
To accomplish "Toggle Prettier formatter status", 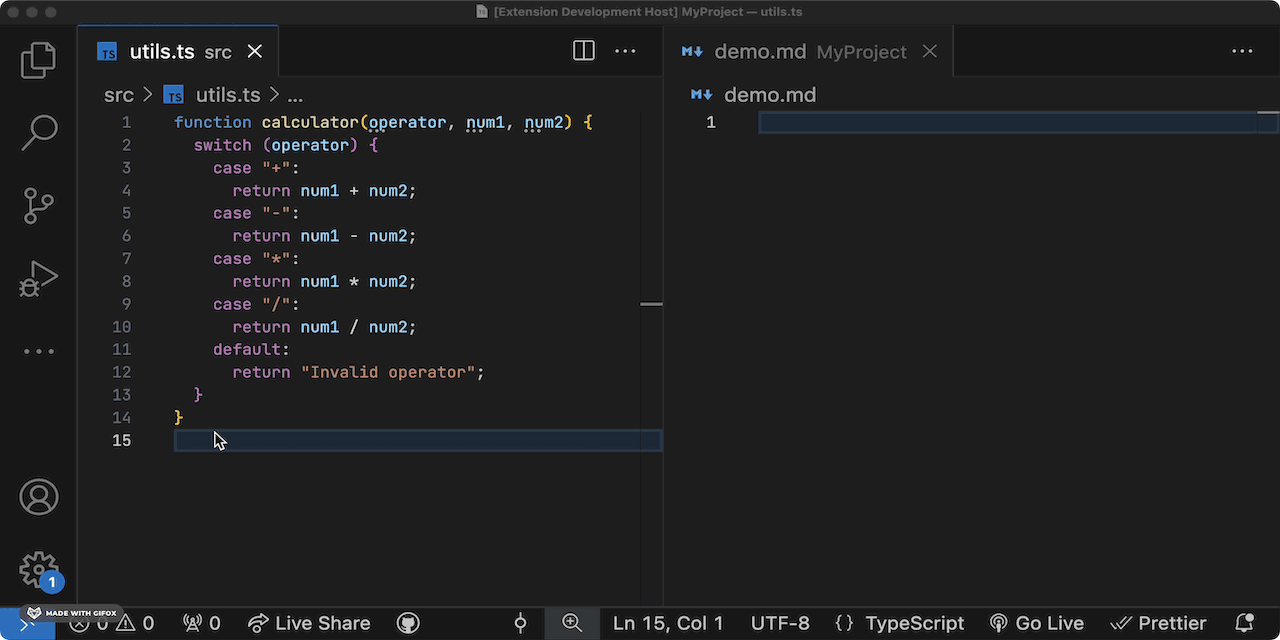I will (1158, 623).
